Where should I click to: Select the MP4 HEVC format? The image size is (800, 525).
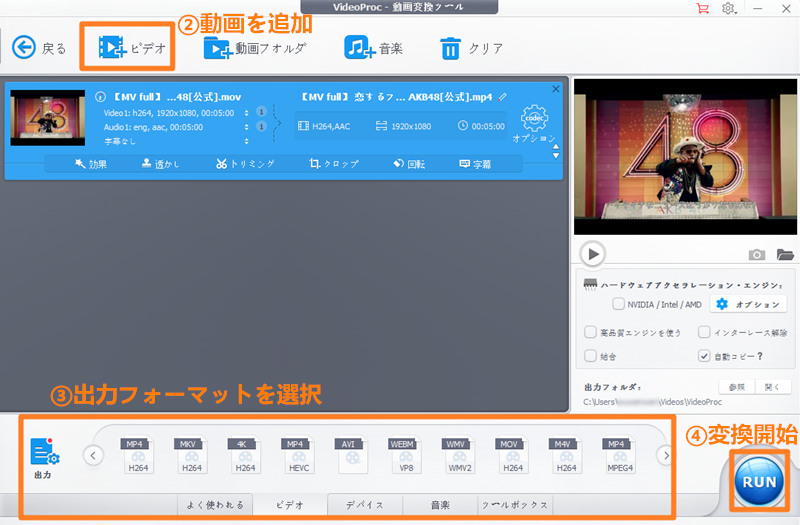298,455
